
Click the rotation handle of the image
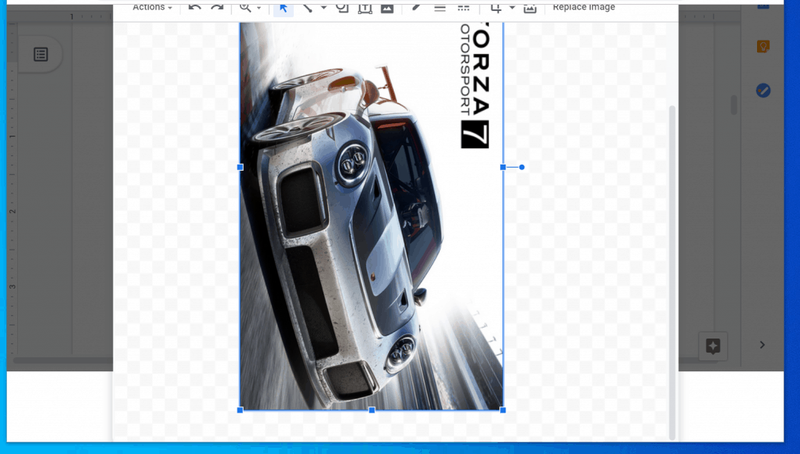point(521,167)
